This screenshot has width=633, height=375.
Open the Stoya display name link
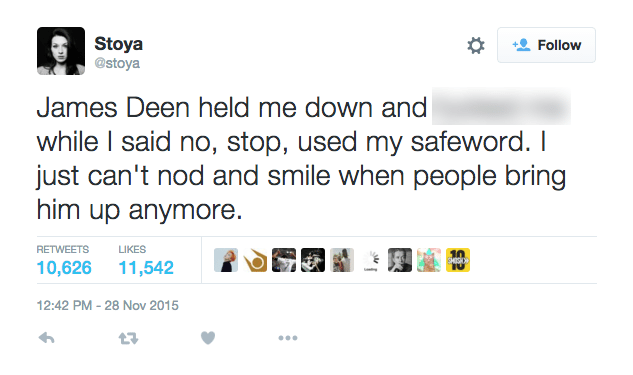tap(118, 44)
